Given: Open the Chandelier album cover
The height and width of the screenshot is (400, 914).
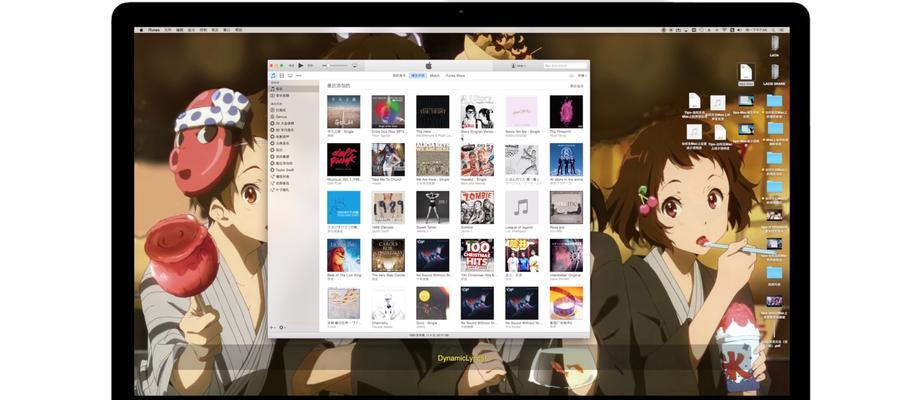Looking at the screenshot, I should 388,303.
